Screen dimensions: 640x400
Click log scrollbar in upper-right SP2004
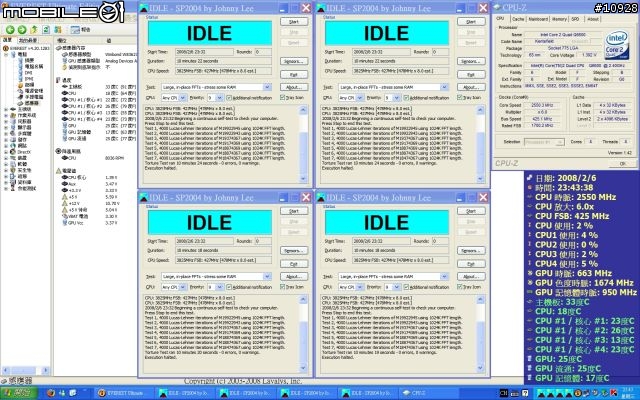coord(480,144)
